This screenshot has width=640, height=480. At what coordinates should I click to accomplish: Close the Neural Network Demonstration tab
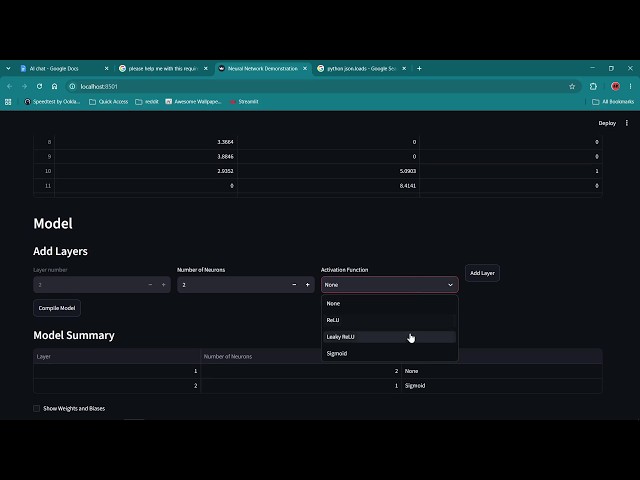coord(305,69)
